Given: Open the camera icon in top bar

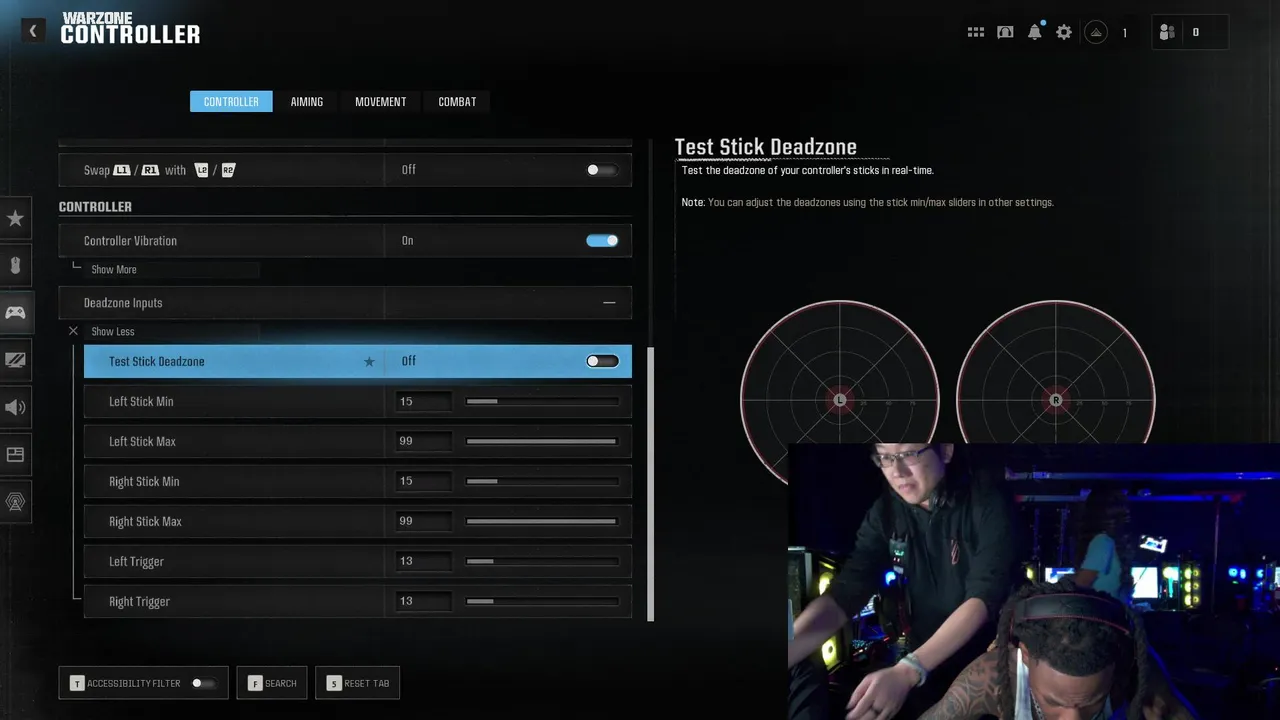Looking at the screenshot, I should (1005, 32).
